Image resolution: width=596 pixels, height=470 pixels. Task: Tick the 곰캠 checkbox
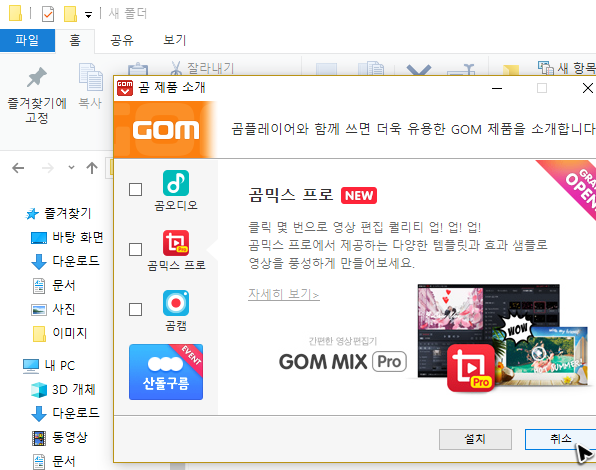(135, 310)
